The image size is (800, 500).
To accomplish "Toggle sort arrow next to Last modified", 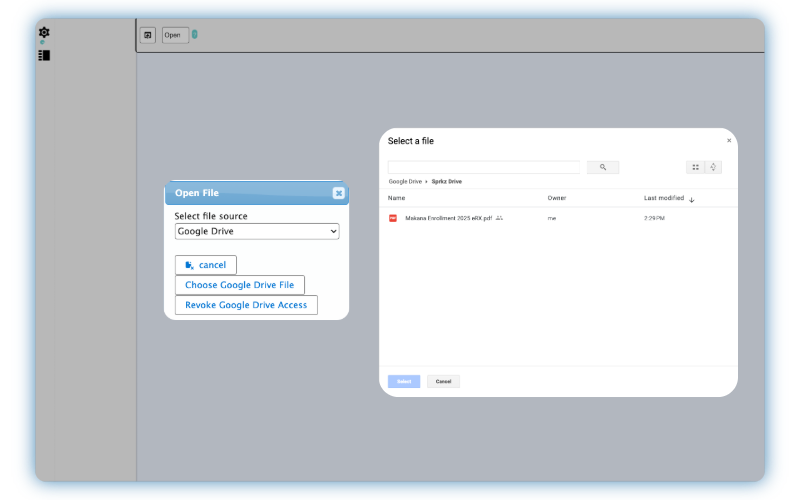I will 691,199.
